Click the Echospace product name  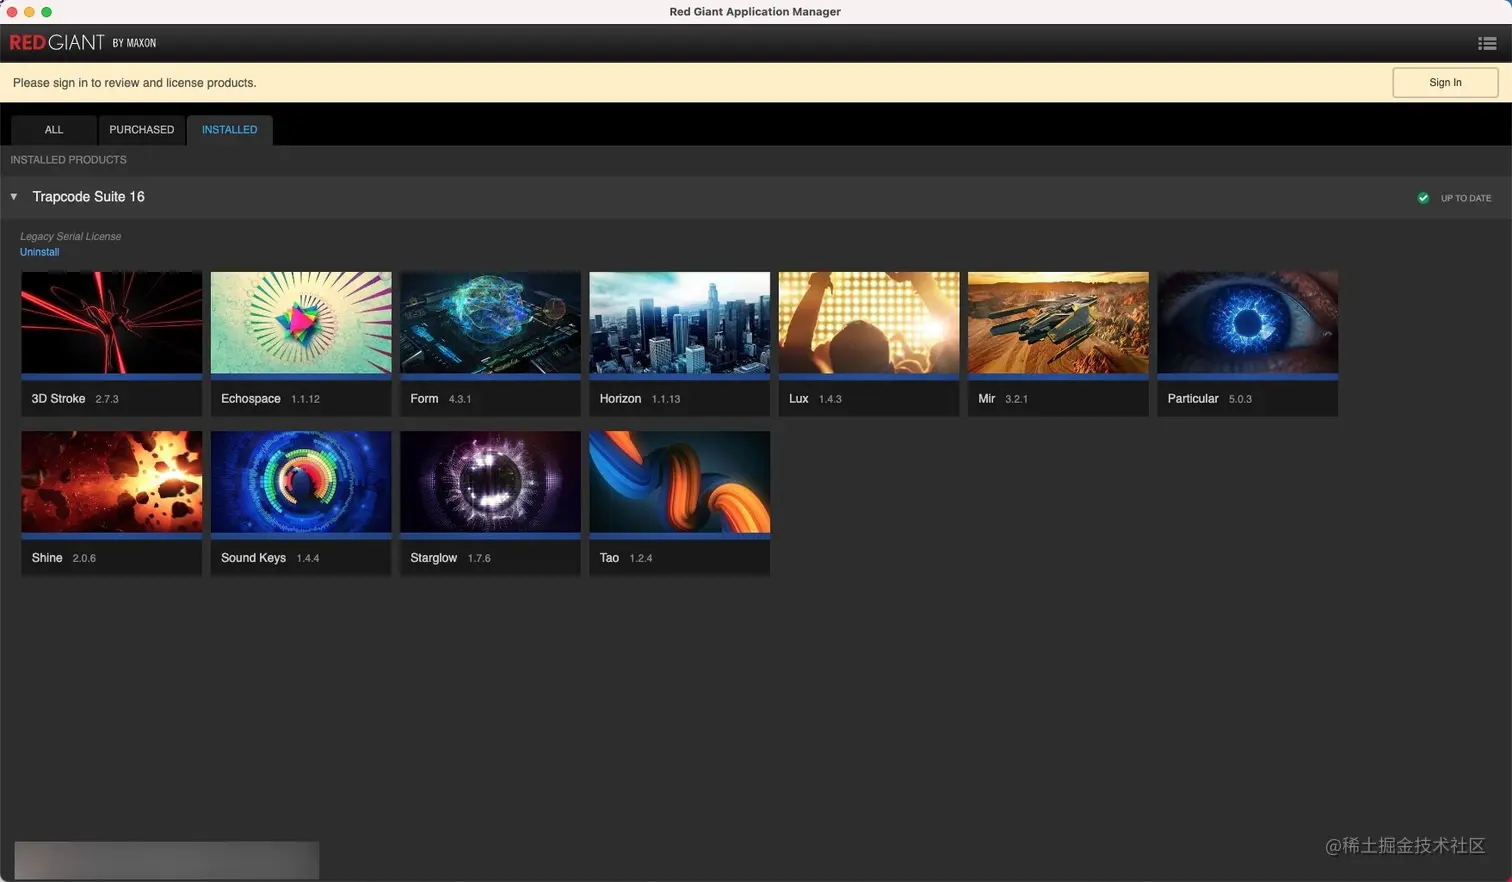(251, 399)
